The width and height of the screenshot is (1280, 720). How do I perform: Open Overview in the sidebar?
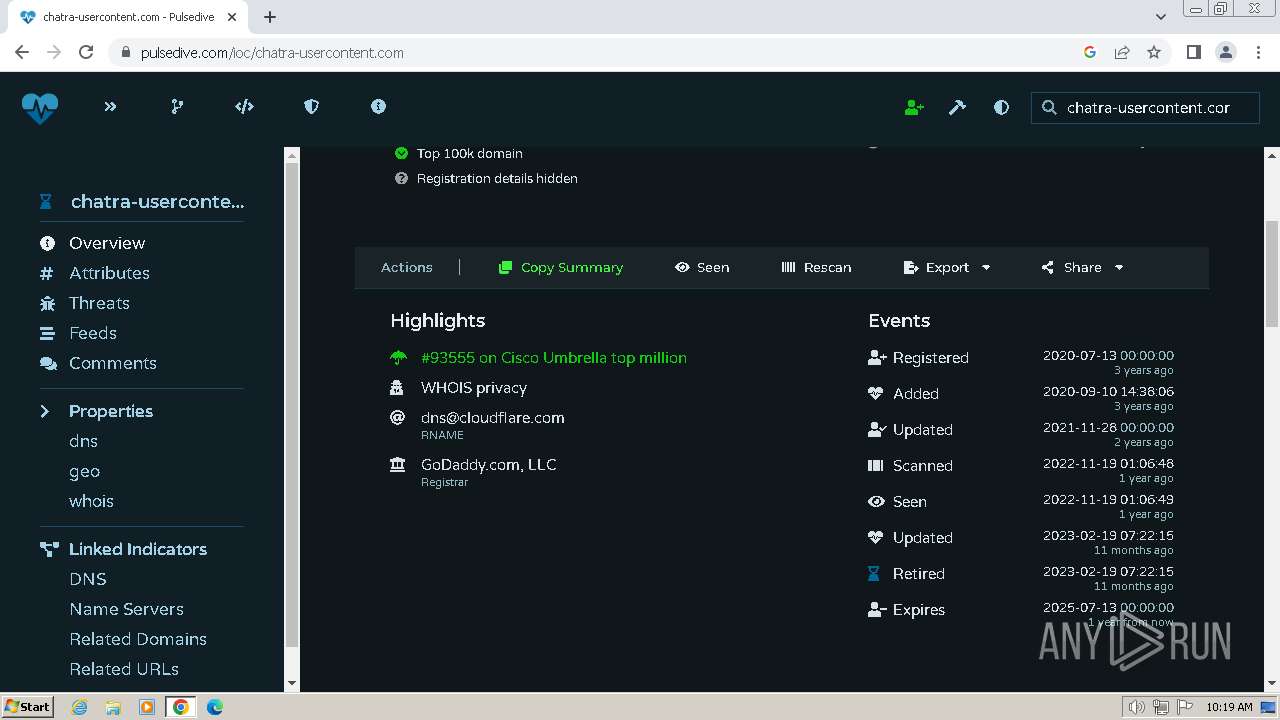point(107,243)
